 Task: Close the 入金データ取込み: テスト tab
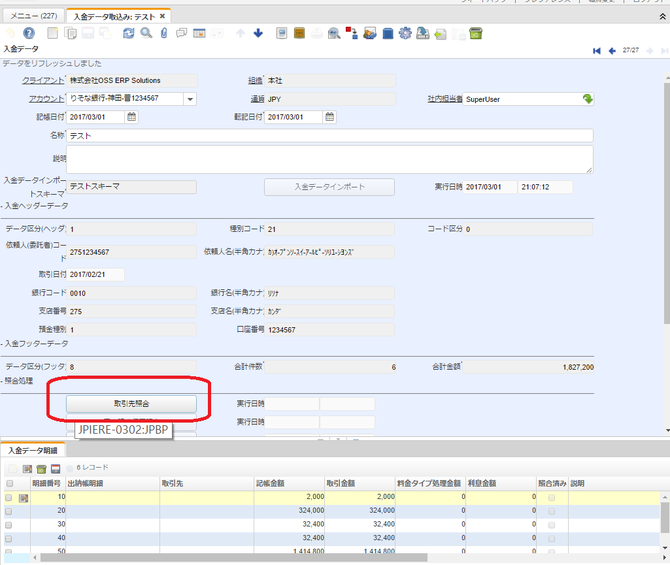click(162, 16)
